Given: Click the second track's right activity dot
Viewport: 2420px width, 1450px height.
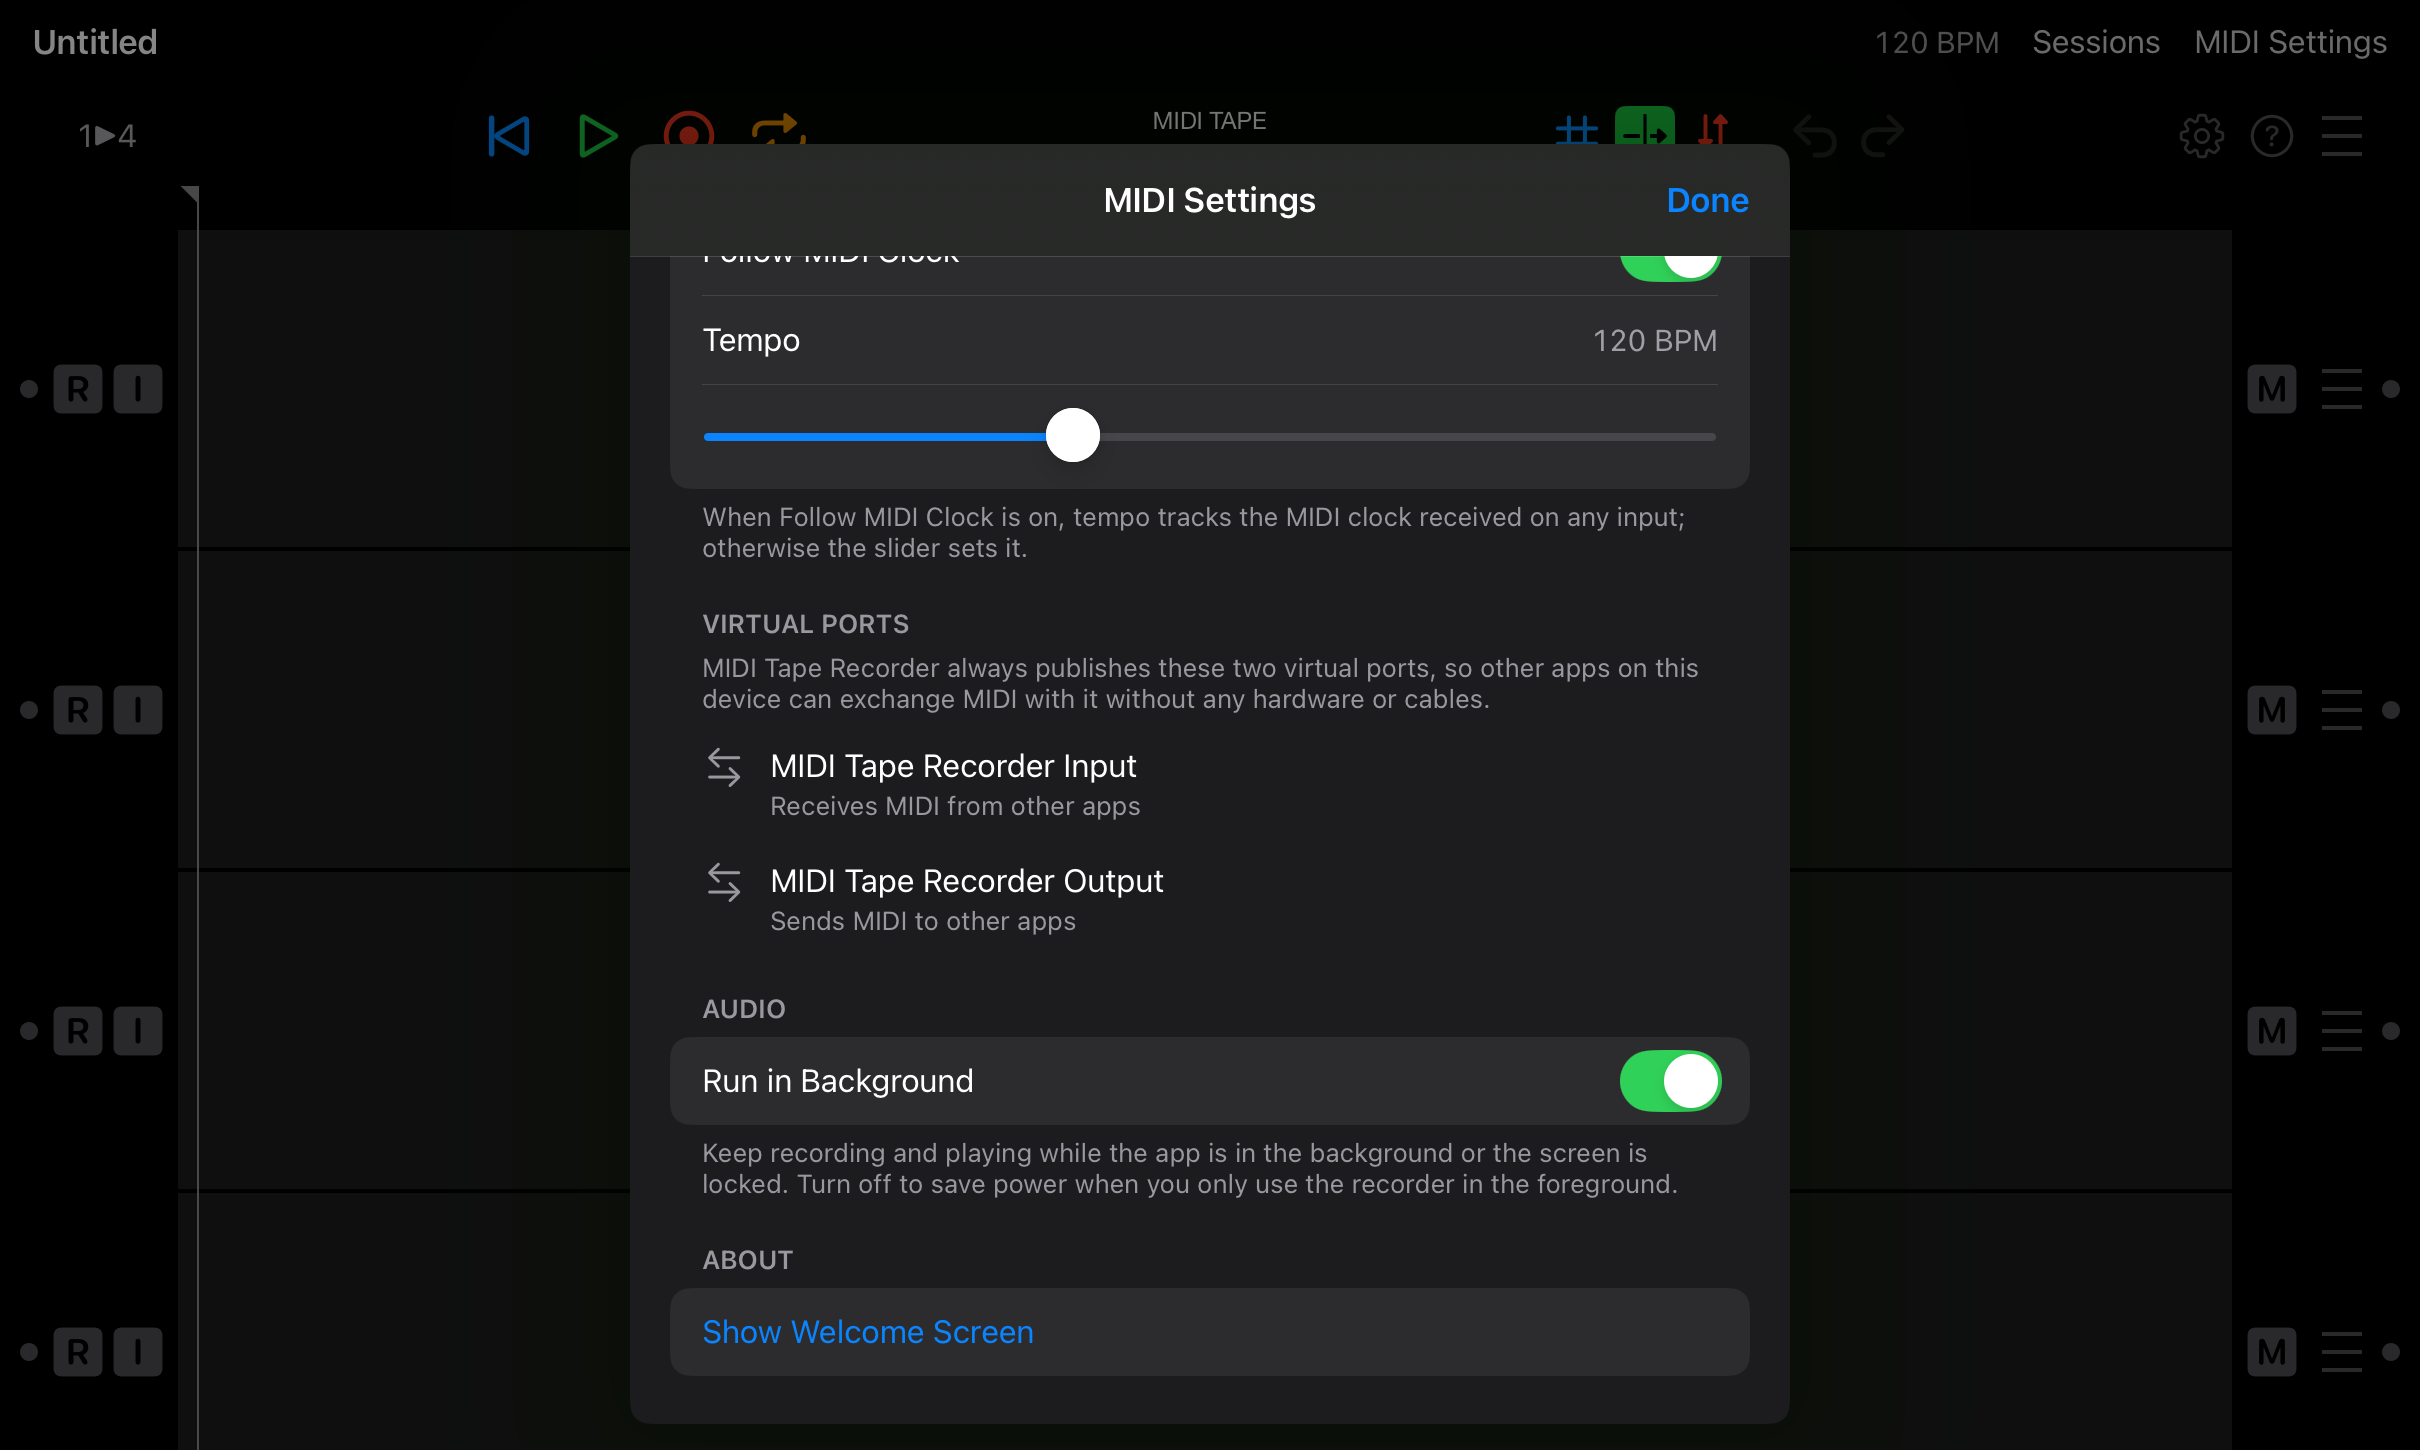Looking at the screenshot, I should [2391, 710].
